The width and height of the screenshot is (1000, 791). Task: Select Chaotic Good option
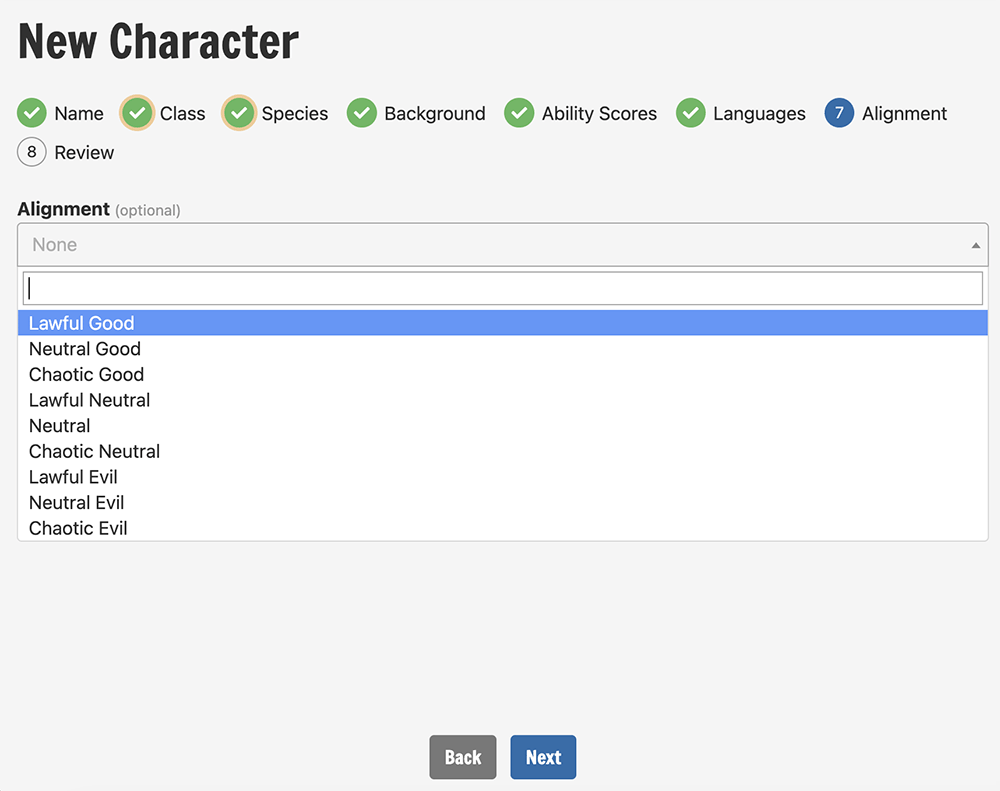coord(503,374)
